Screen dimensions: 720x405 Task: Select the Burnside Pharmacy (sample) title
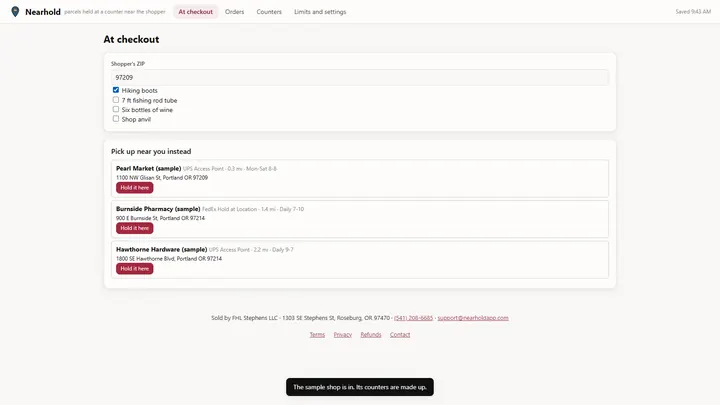(x=158, y=209)
